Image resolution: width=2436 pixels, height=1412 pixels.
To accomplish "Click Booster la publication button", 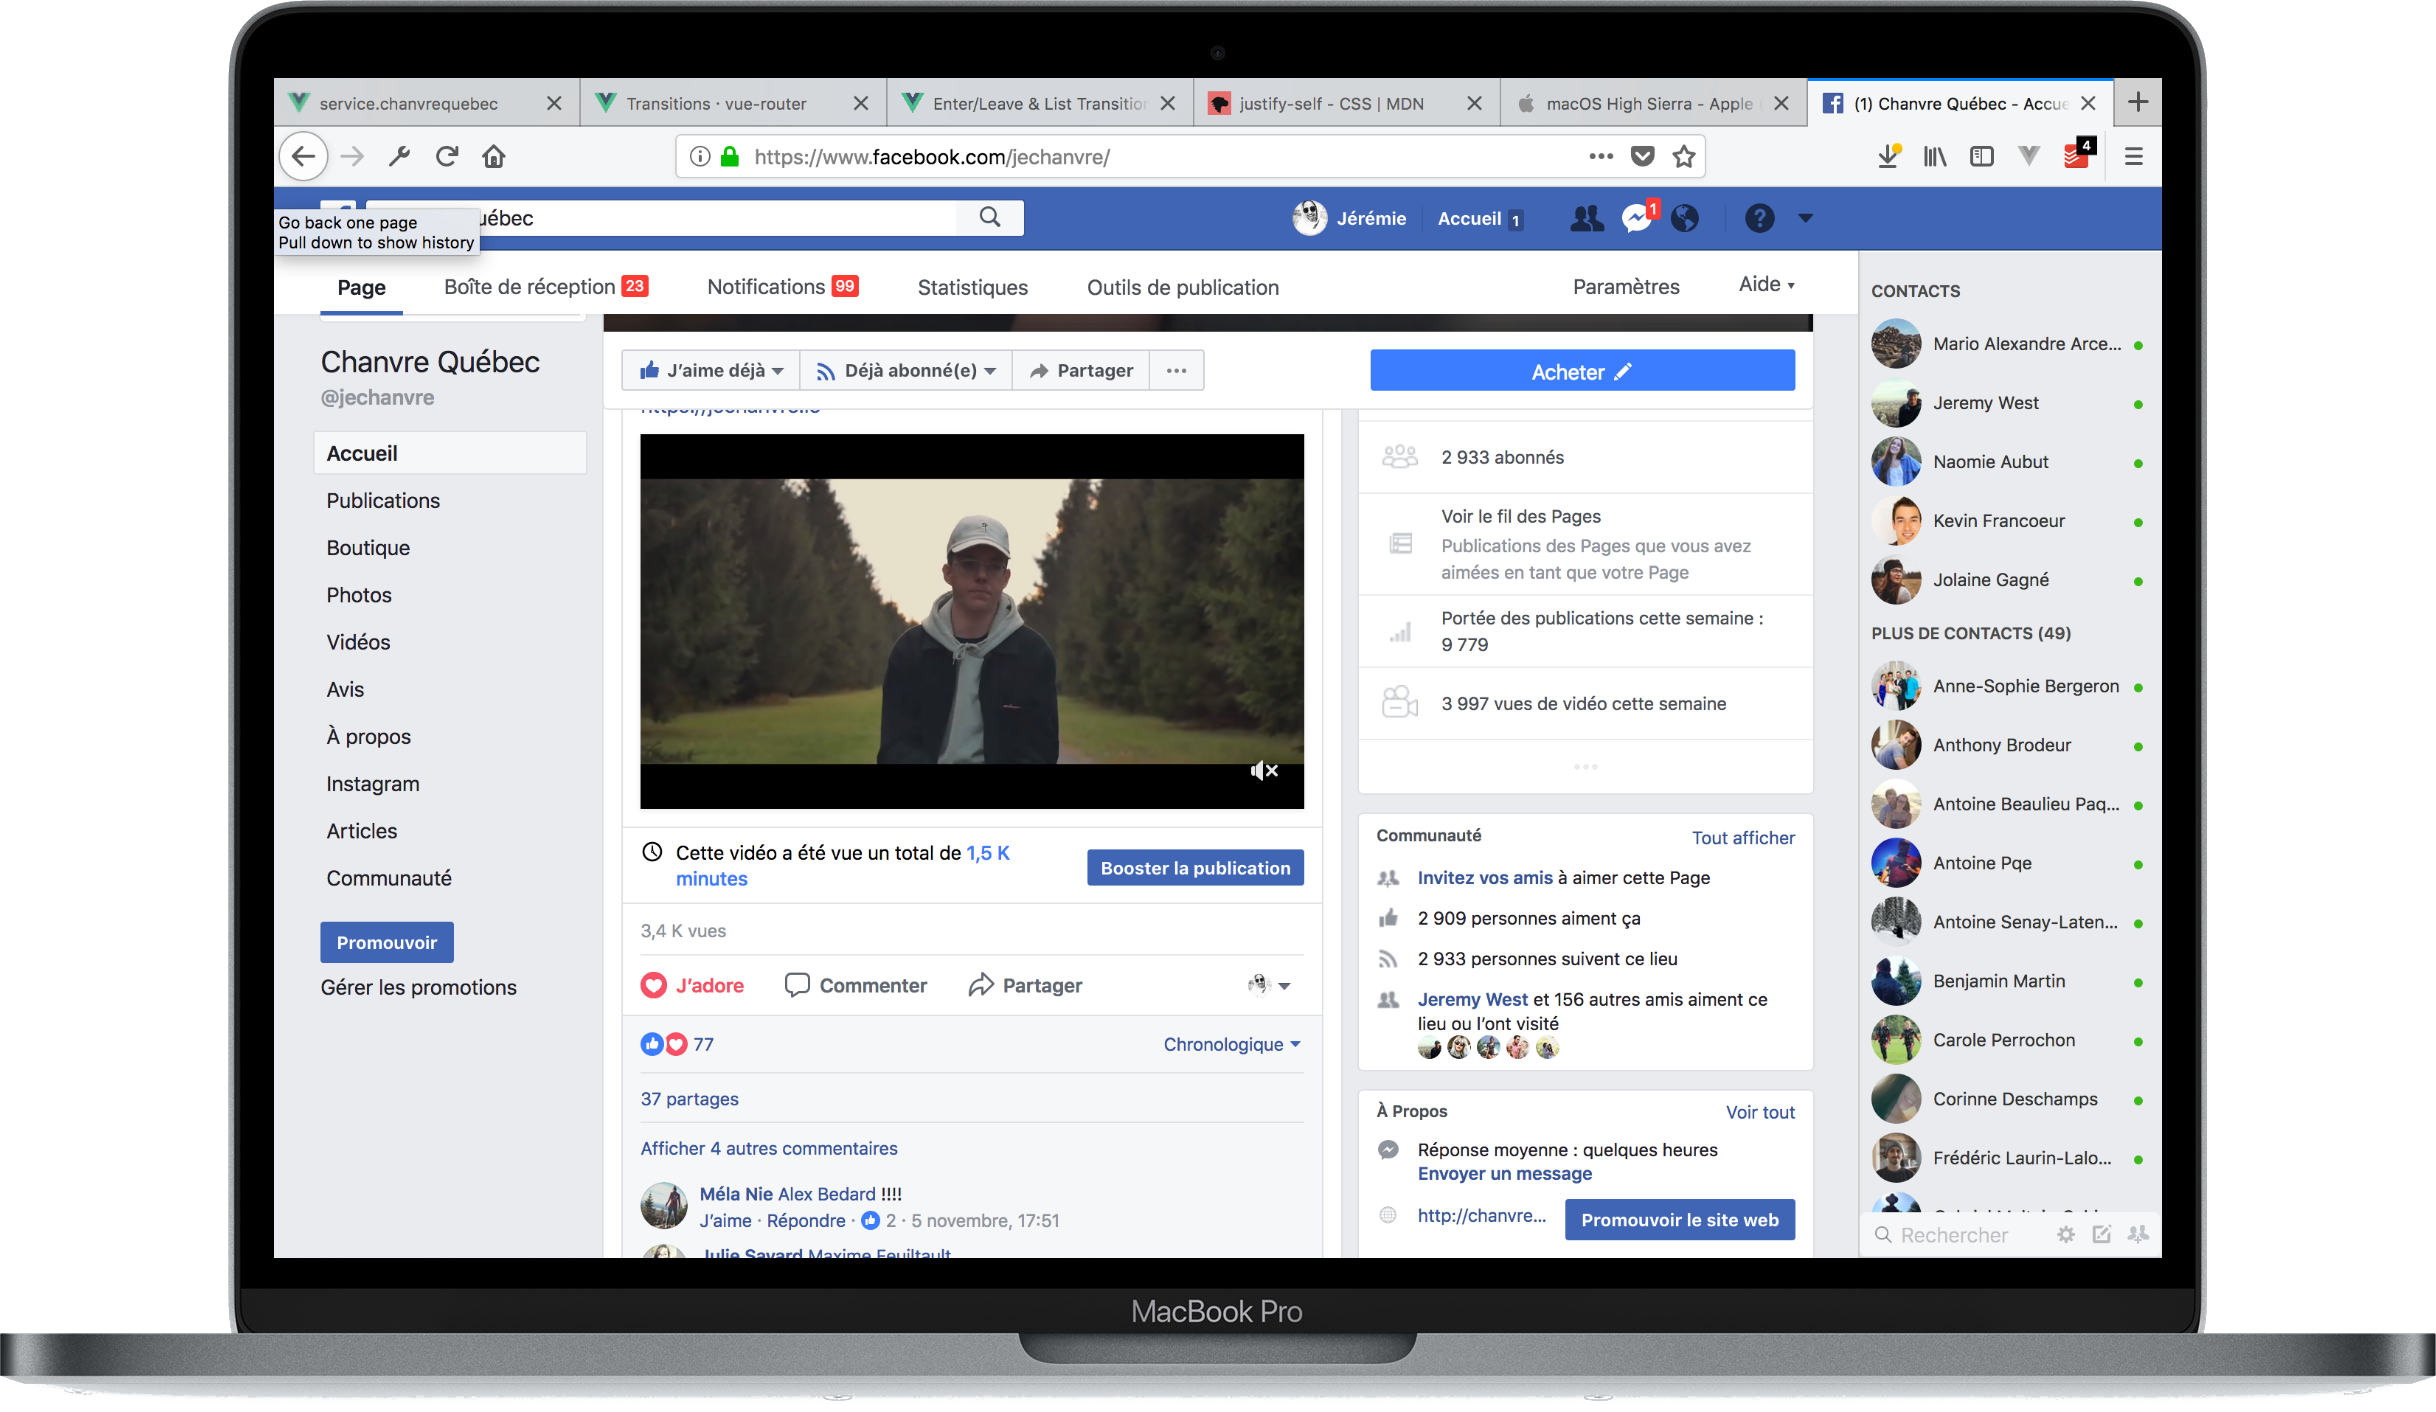I will tap(1195, 868).
